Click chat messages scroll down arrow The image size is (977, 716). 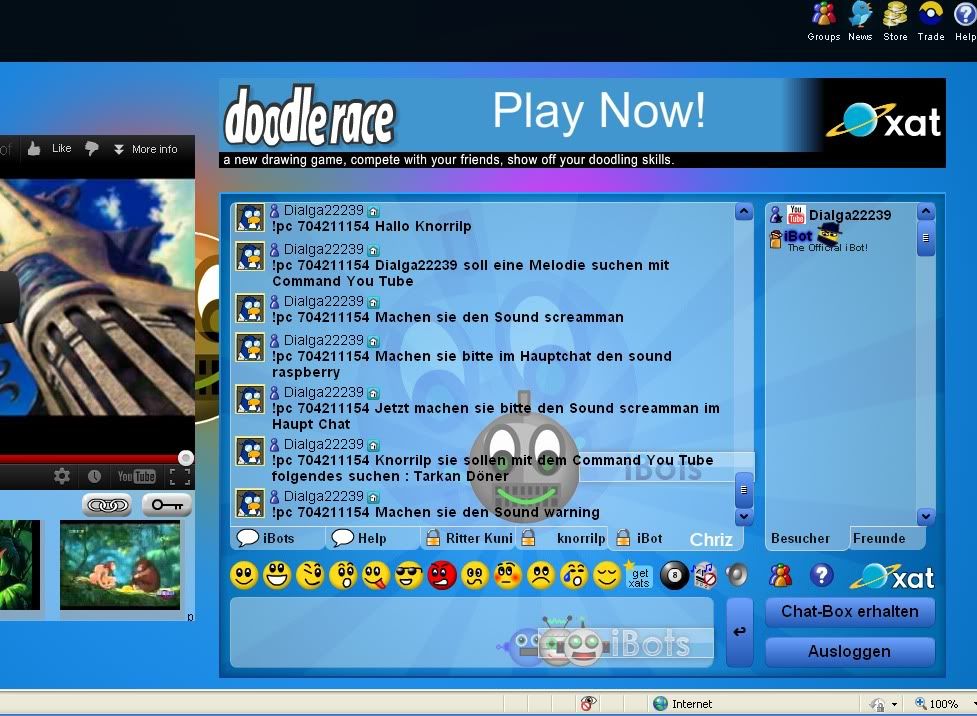pos(744,517)
